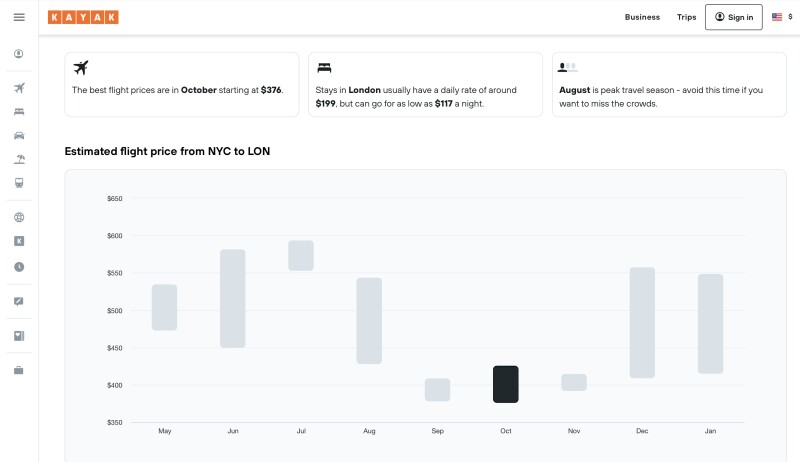
Task: Open the feedback icon in sidebar
Action: (x=19, y=301)
